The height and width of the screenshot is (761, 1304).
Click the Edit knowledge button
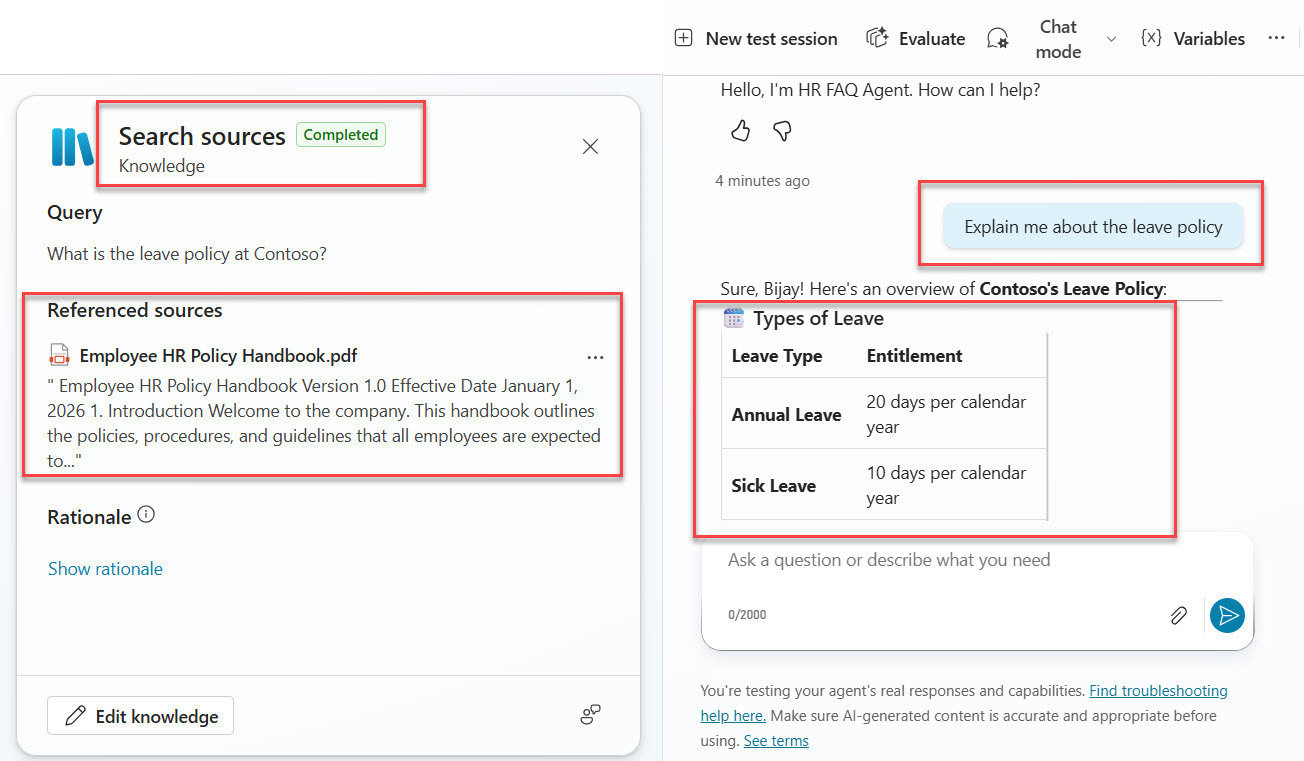coord(140,716)
